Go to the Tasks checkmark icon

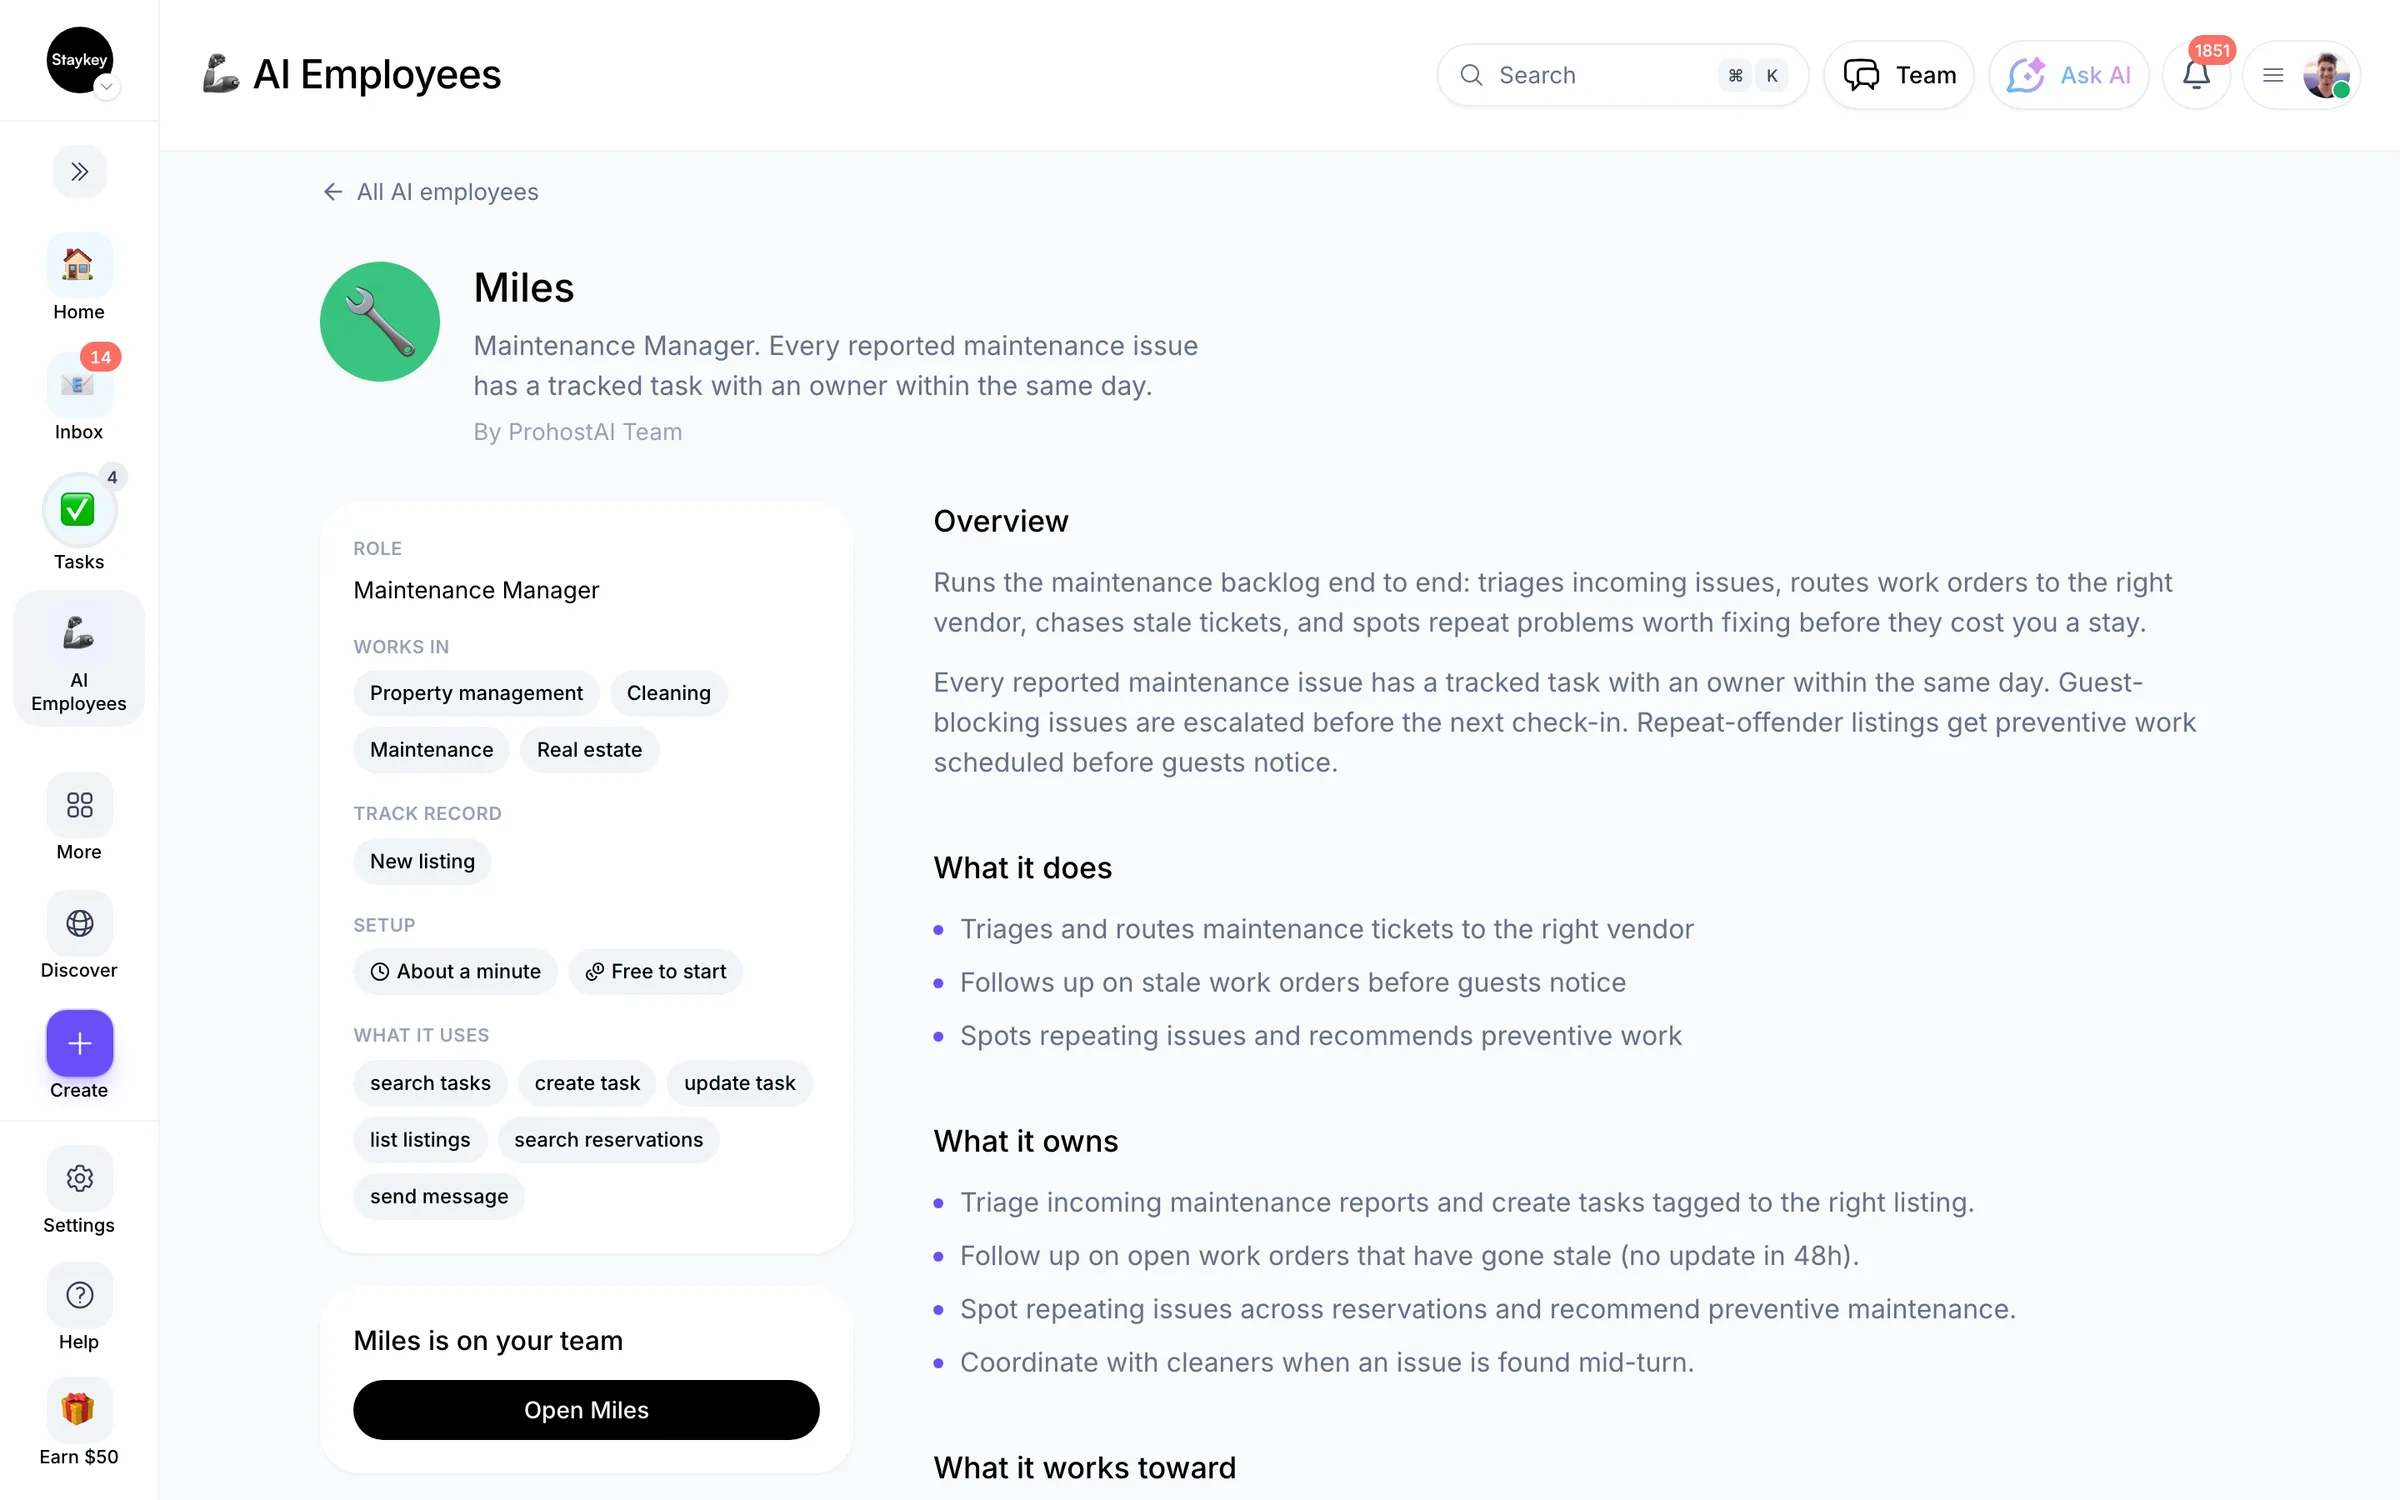tap(79, 509)
